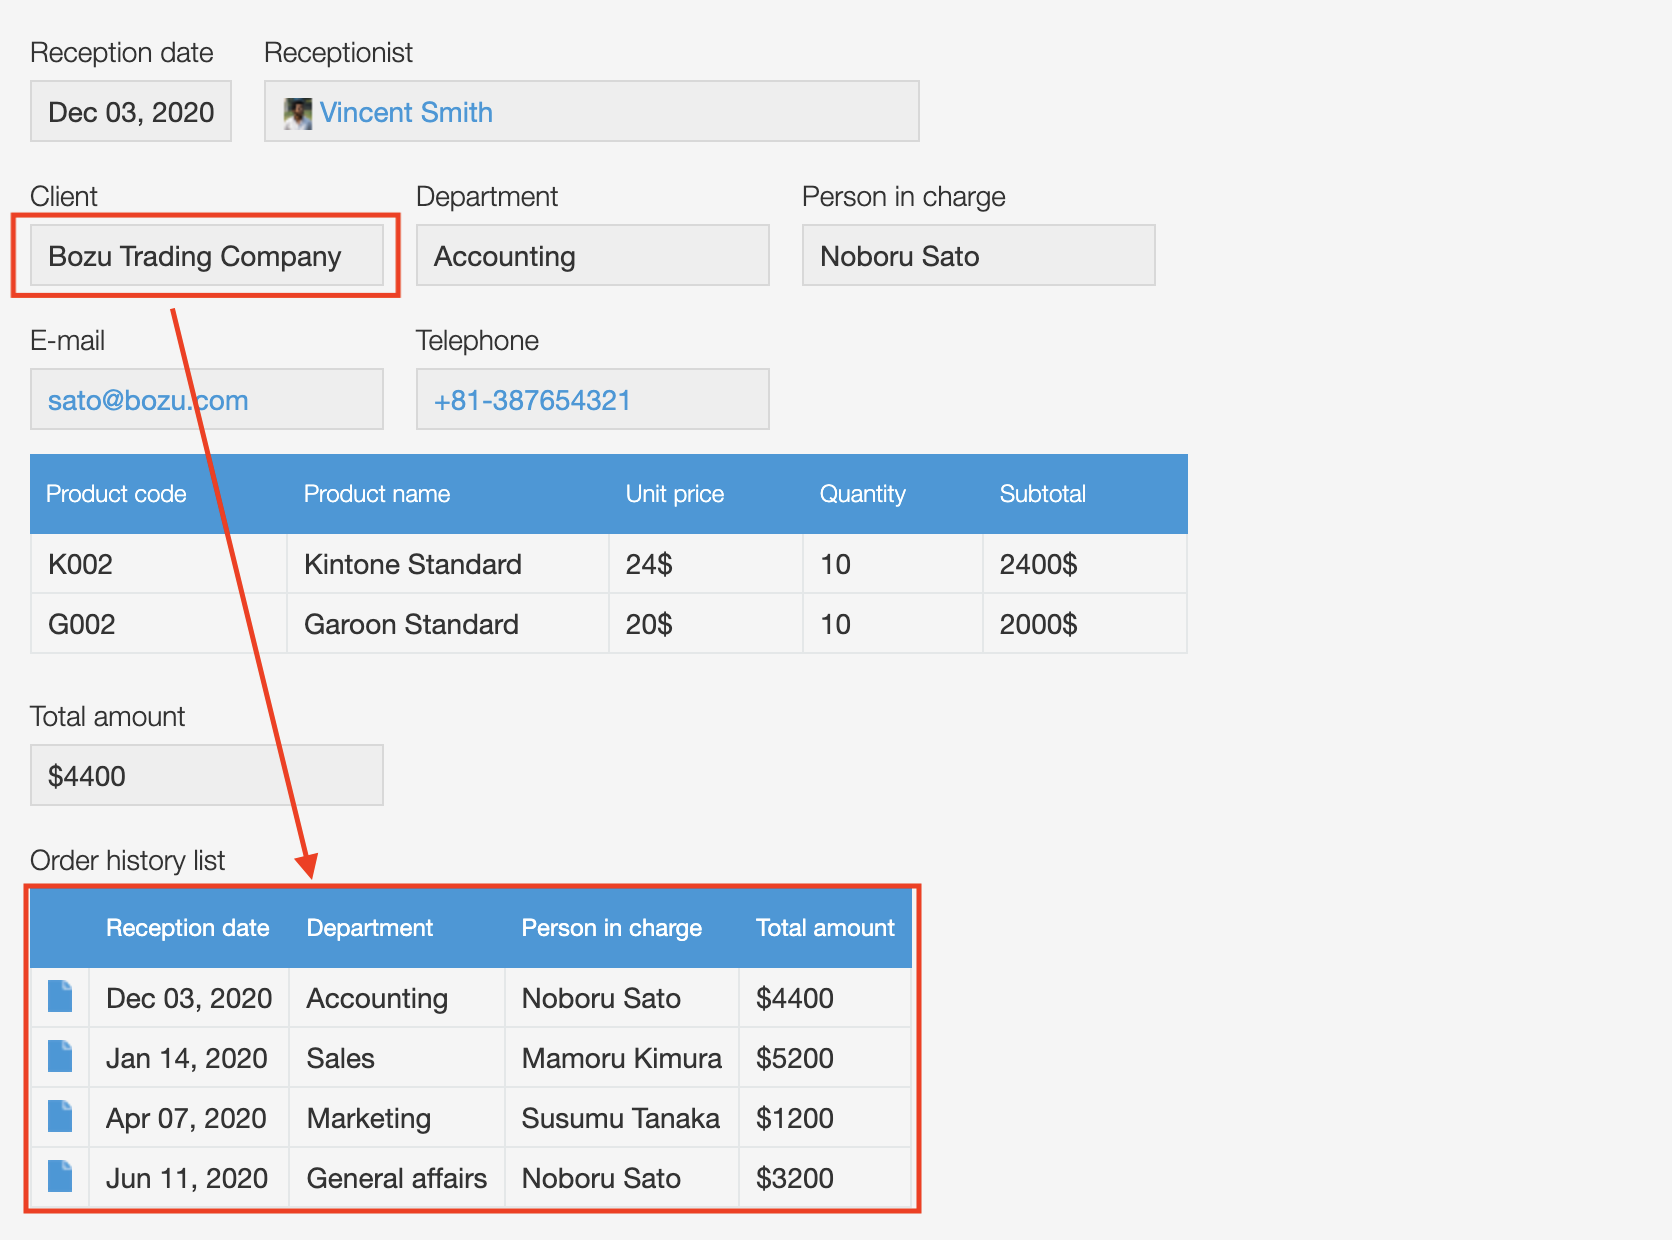Call the +81-387654321 telephone link
1672x1240 pixels.
pos(532,401)
